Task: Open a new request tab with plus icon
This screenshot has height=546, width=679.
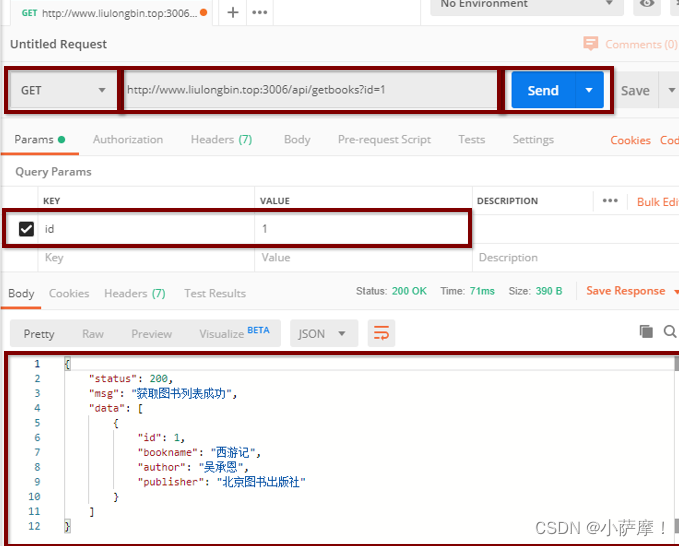Action: [233, 12]
